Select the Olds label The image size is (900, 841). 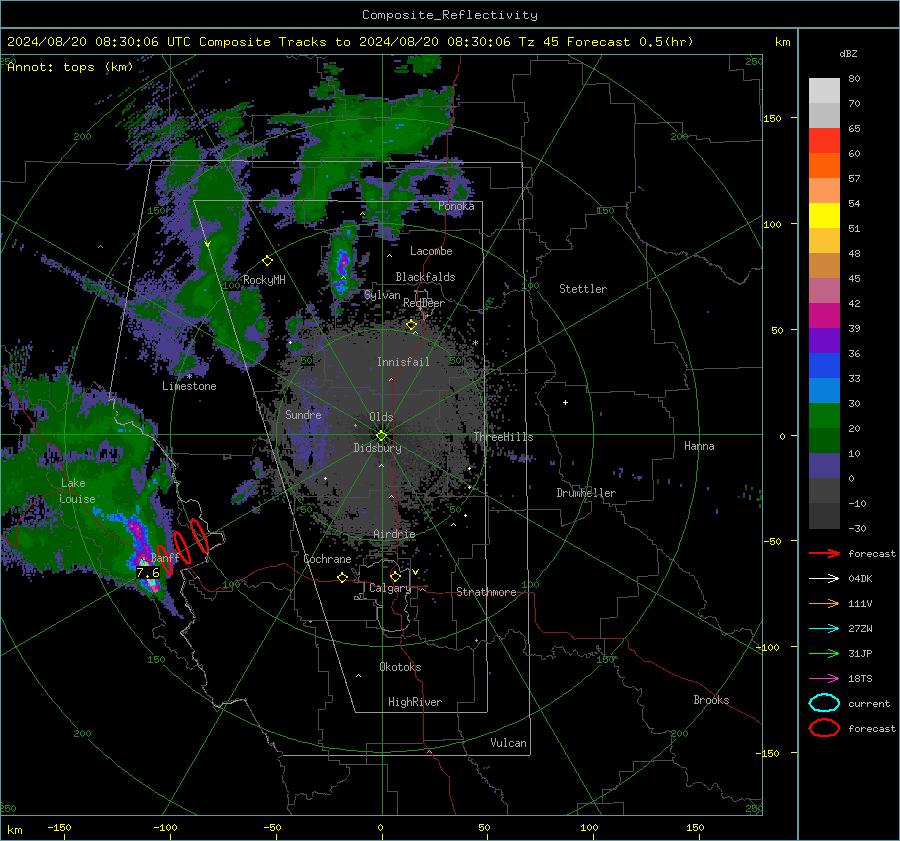pos(381,417)
